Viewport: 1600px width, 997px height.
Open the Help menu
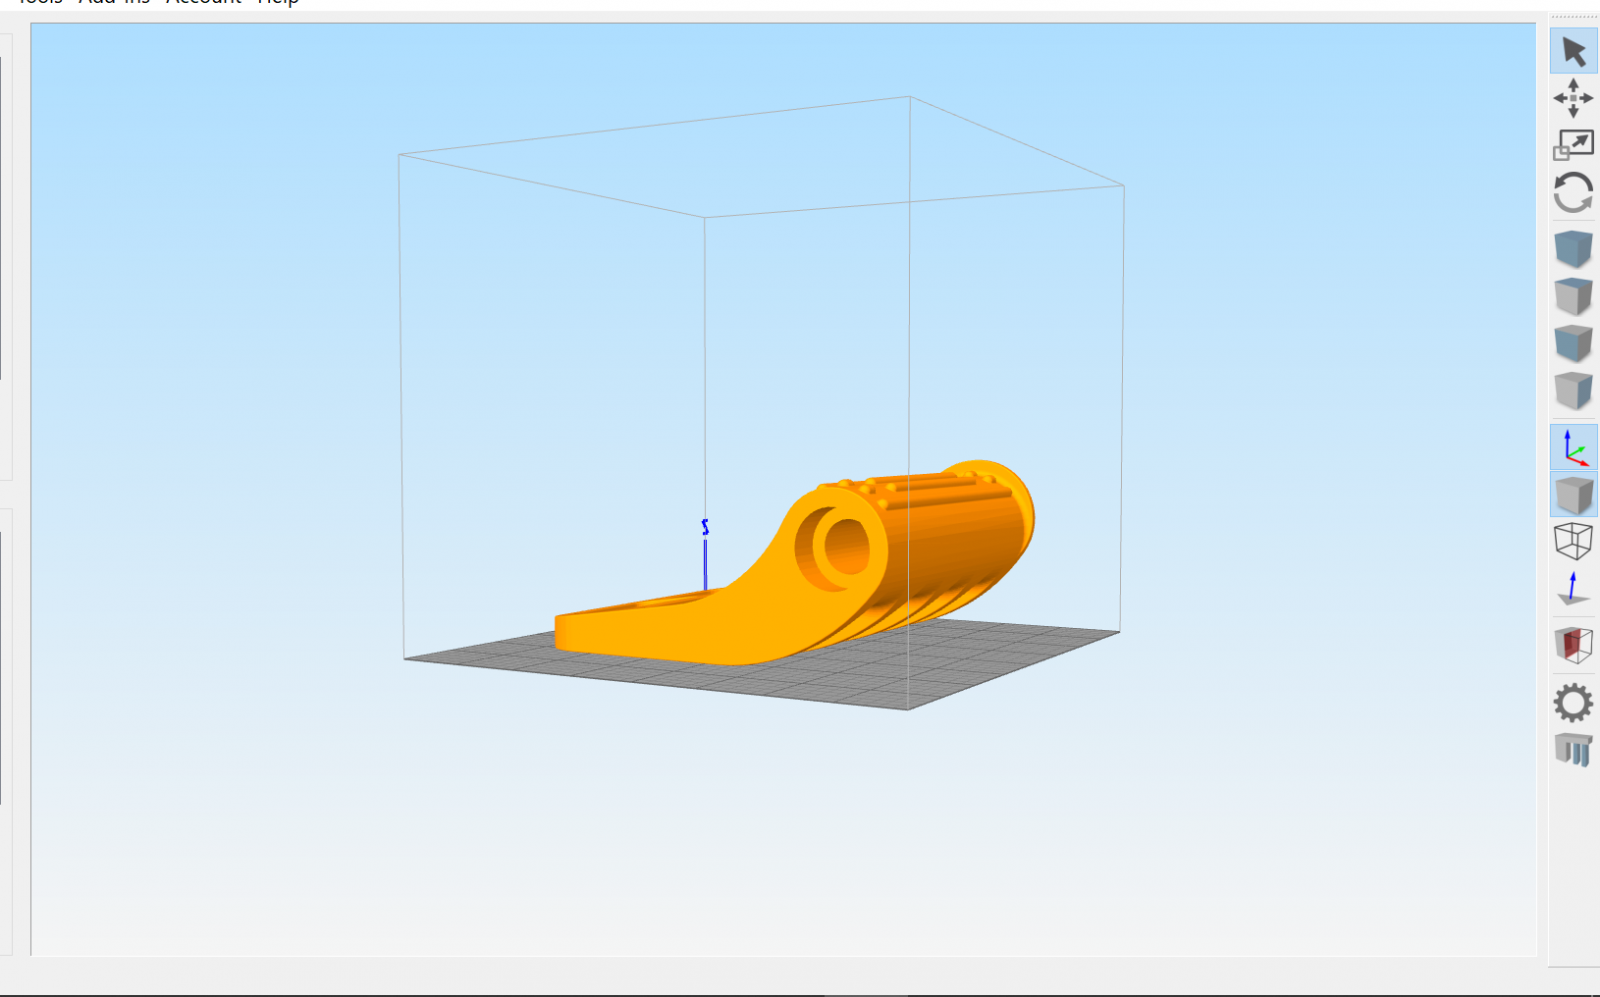coord(278,2)
